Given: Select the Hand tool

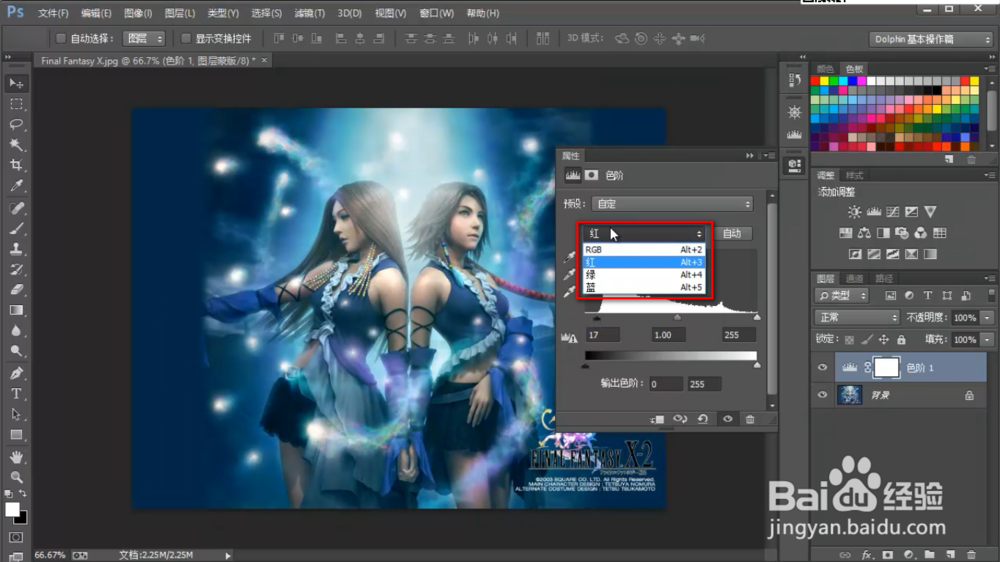Looking at the screenshot, I should pyautogui.click(x=16, y=457).
